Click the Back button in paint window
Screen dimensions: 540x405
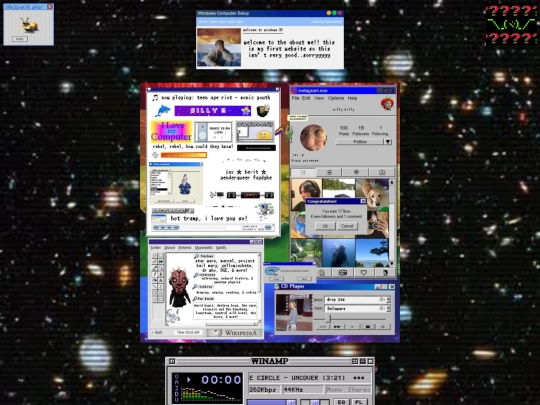coord(157,332)
